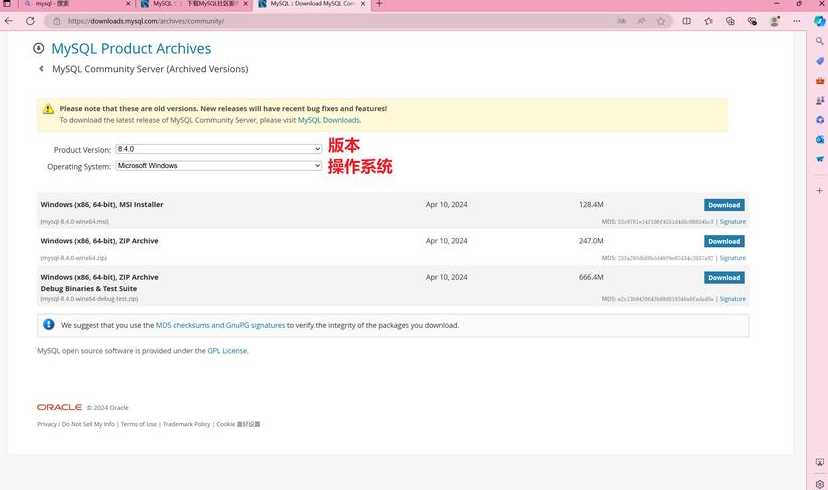828x490 pixels.
Task: Download the 247.0M ZIP Archive
Action: [724, 241]
